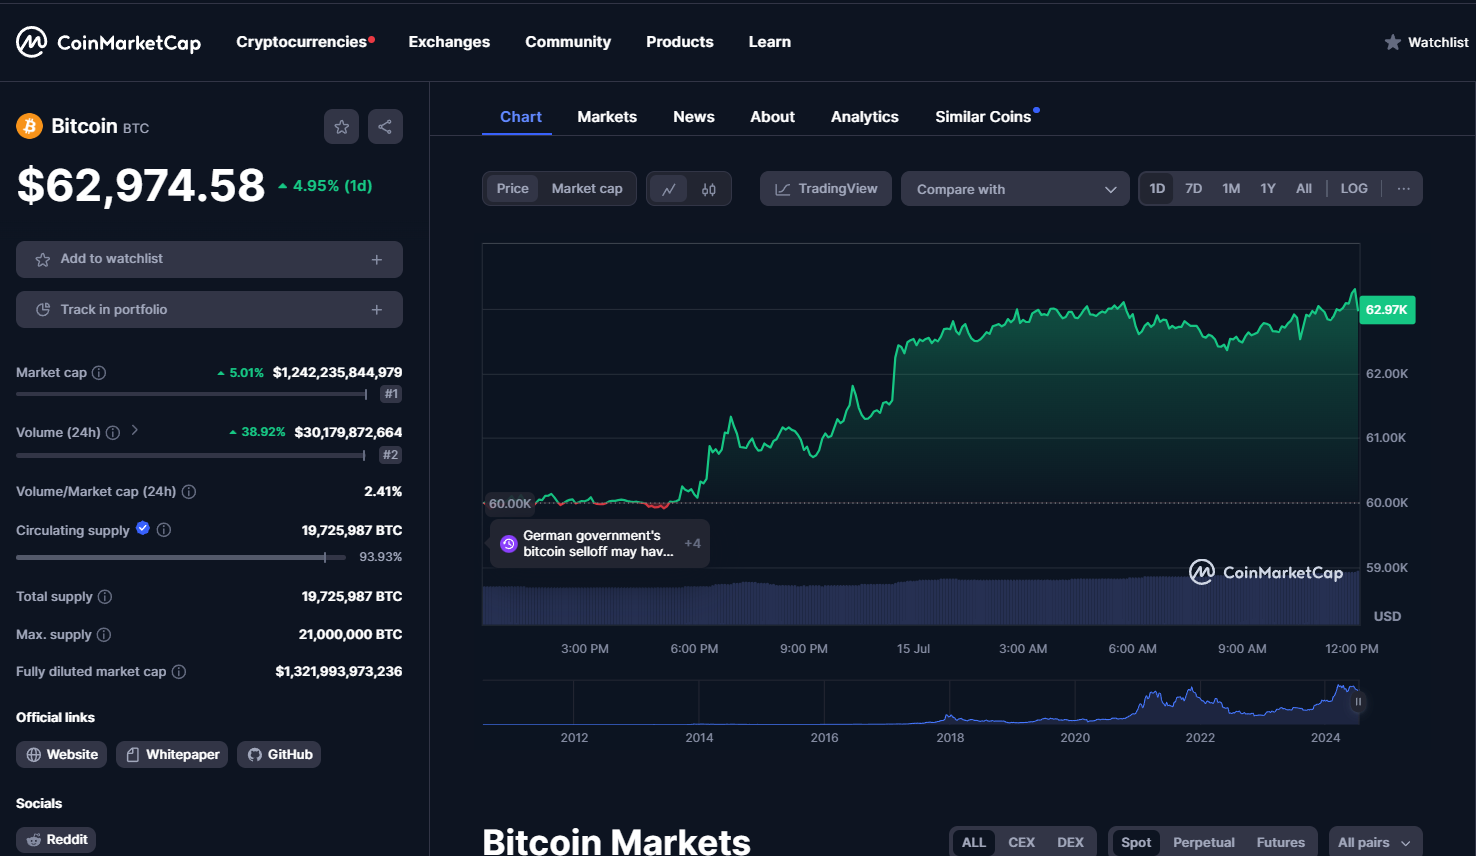Click the Volume/Market cap (24h) info icon
This screenshot has width=1476, height=856.
pos(189,492)
